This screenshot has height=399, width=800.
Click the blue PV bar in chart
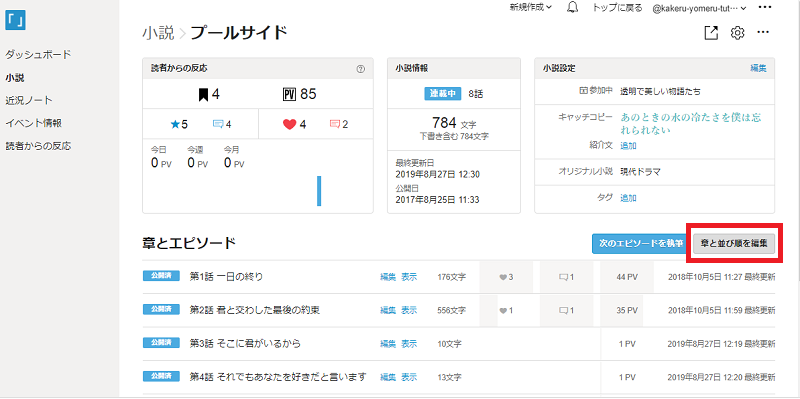(319, 191)
